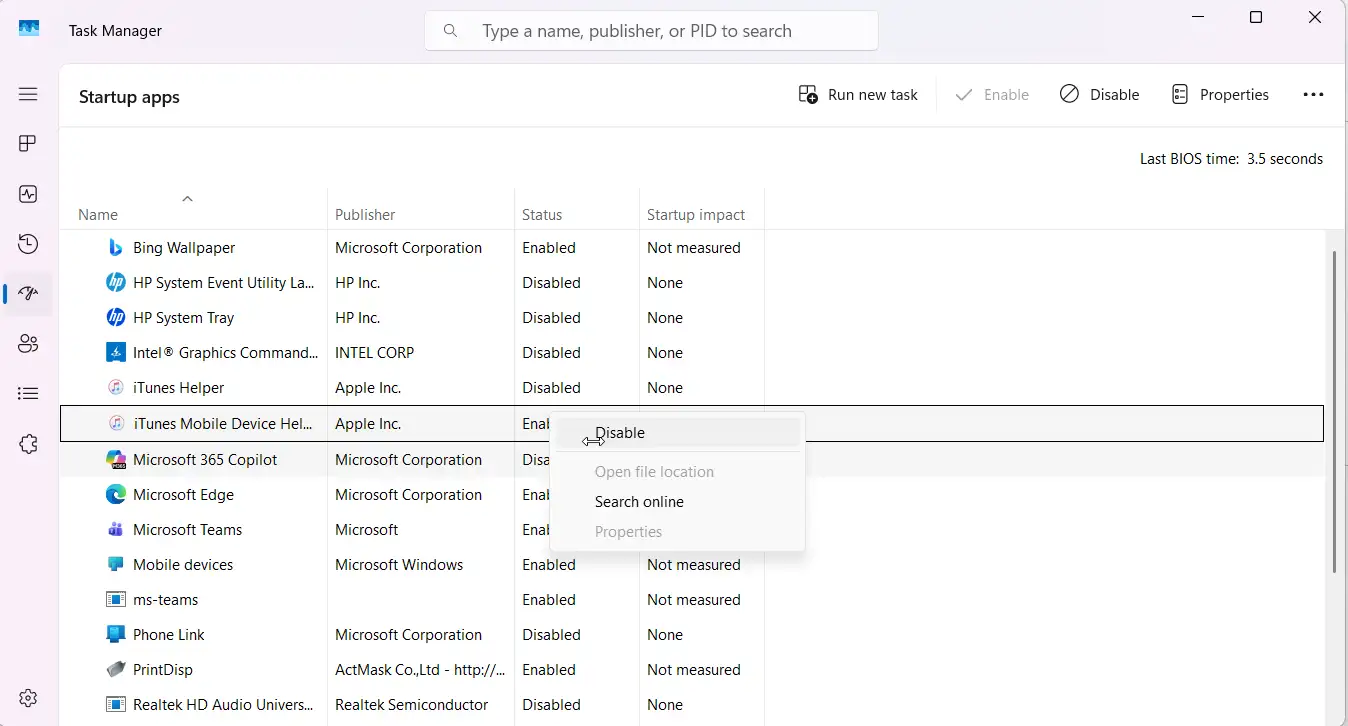Click the Phone Link icon

[x=116, y=634]
